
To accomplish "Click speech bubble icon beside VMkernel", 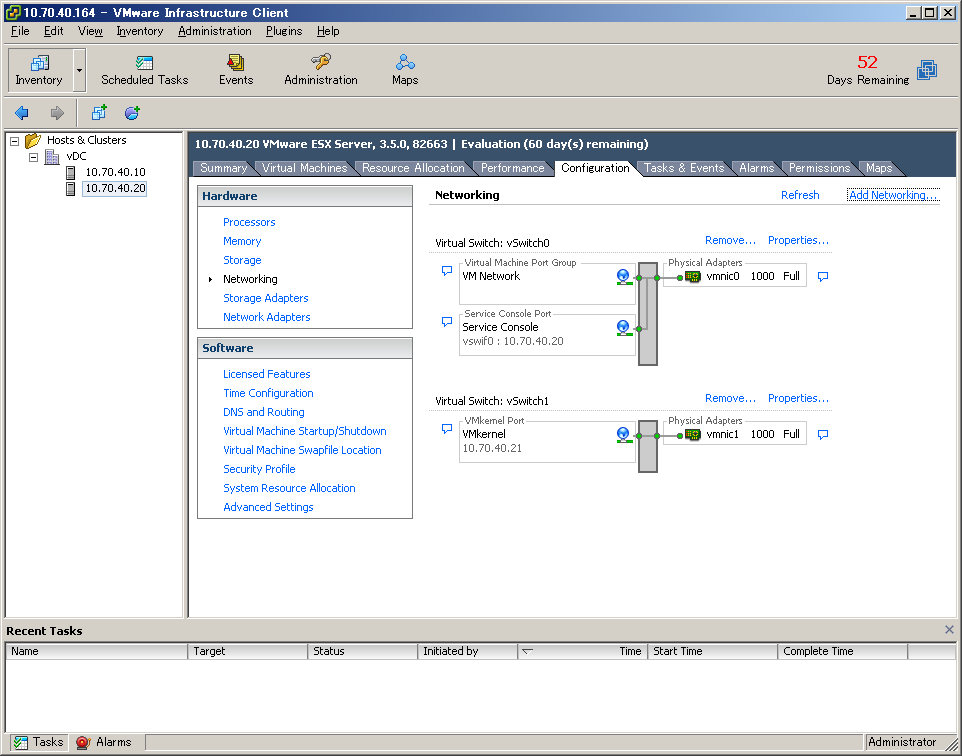I will point(447,428).
